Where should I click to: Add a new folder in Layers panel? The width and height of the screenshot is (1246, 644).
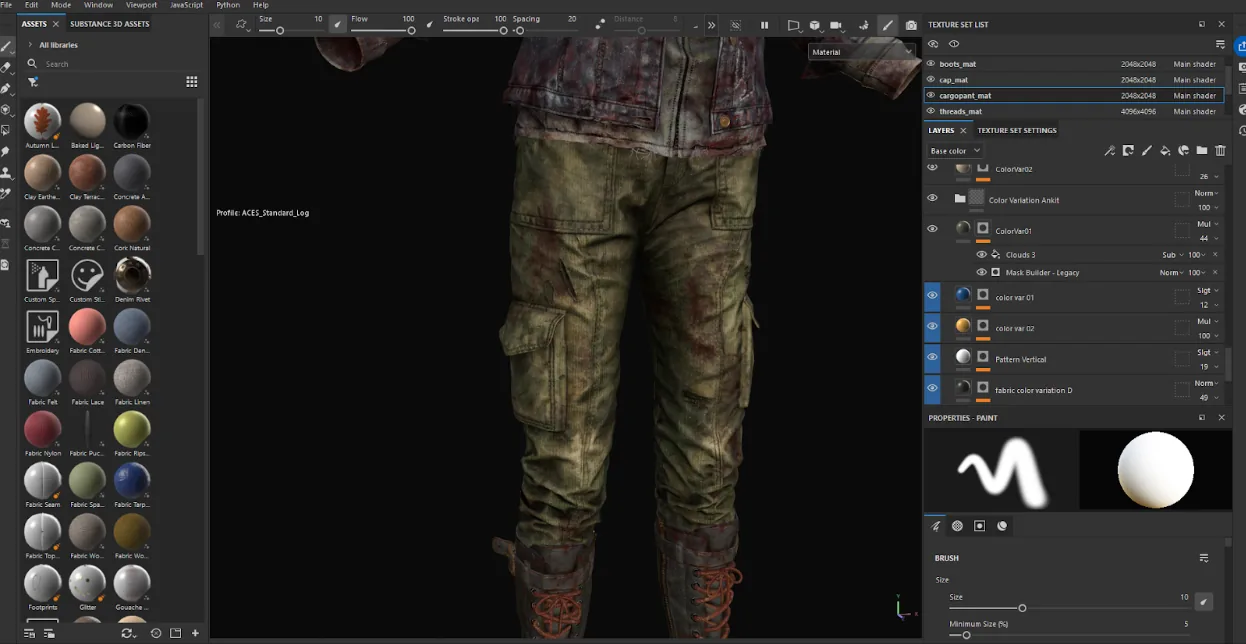coord(1202,151)
